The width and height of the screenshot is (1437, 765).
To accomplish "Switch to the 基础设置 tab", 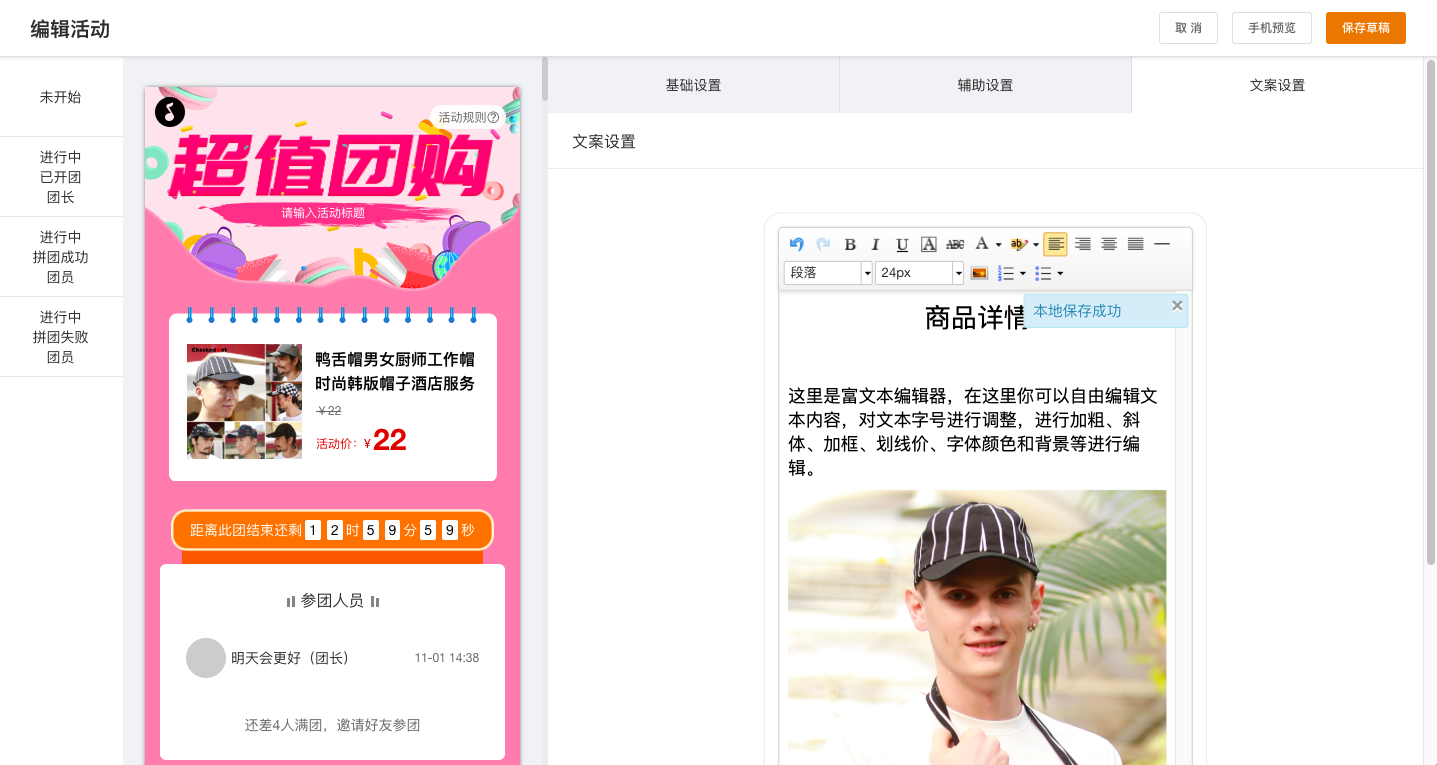I will pyautogui.click(x=693, y=85).
